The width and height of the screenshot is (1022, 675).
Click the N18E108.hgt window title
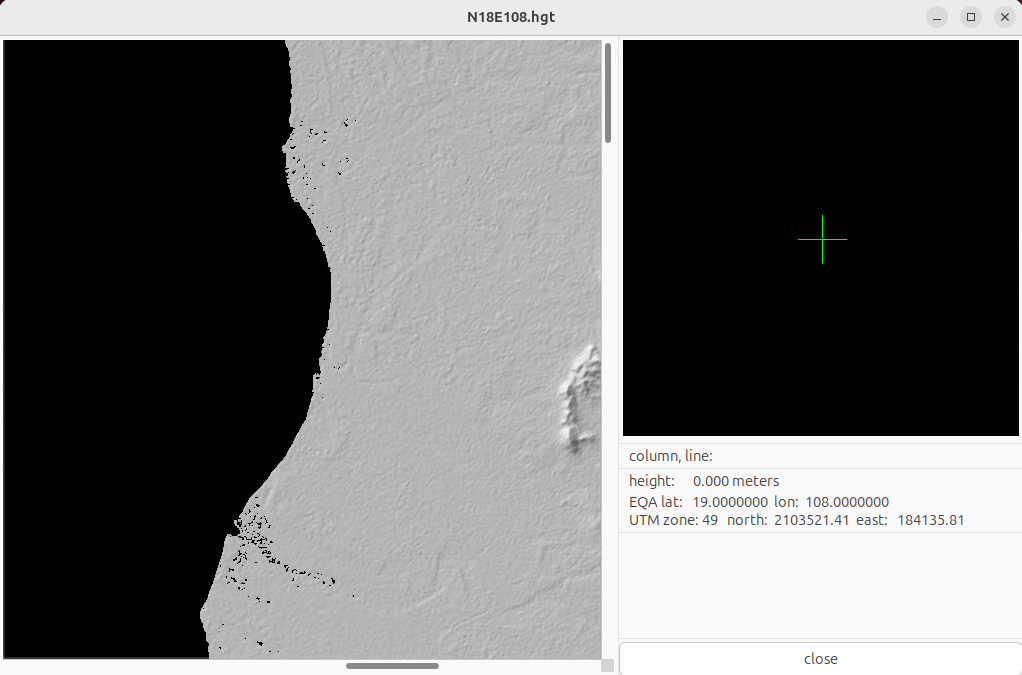pyautogui.click(x=511, y=17)
